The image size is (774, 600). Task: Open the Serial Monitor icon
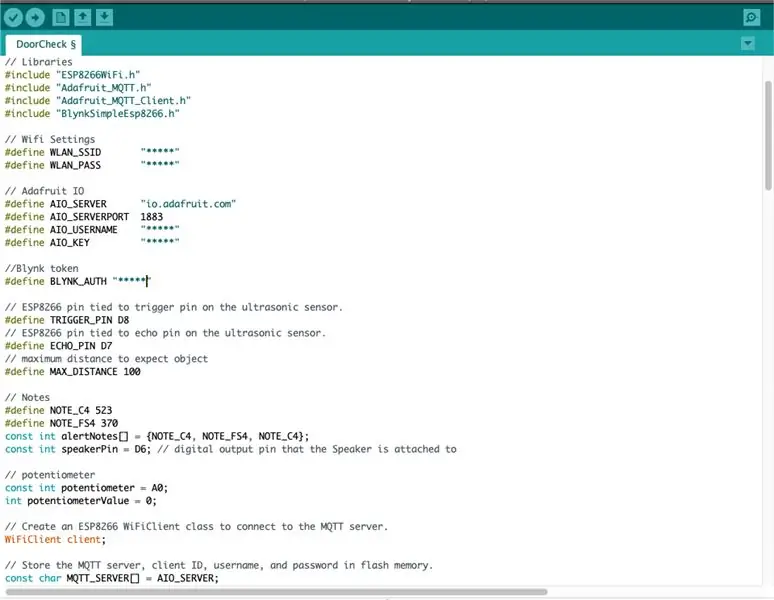[751, 18]
